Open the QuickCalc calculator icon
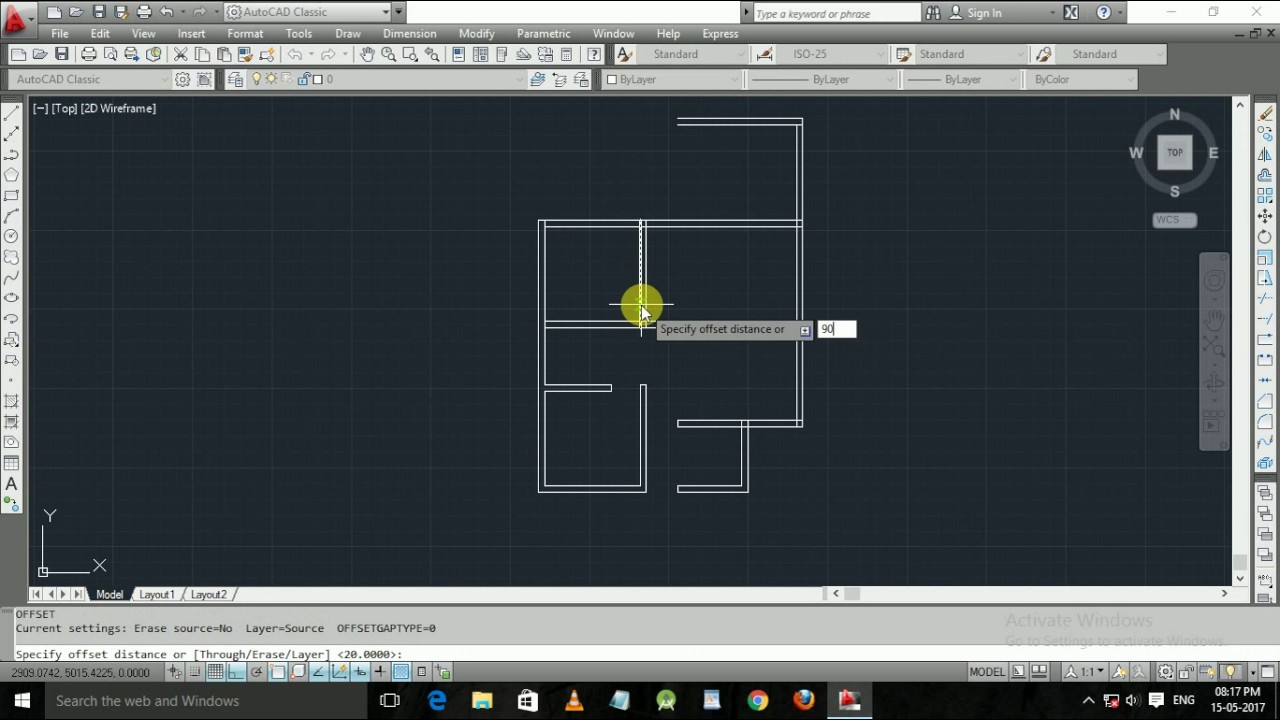This screenshot has width=1280, height=720. (x=567, y=54)
